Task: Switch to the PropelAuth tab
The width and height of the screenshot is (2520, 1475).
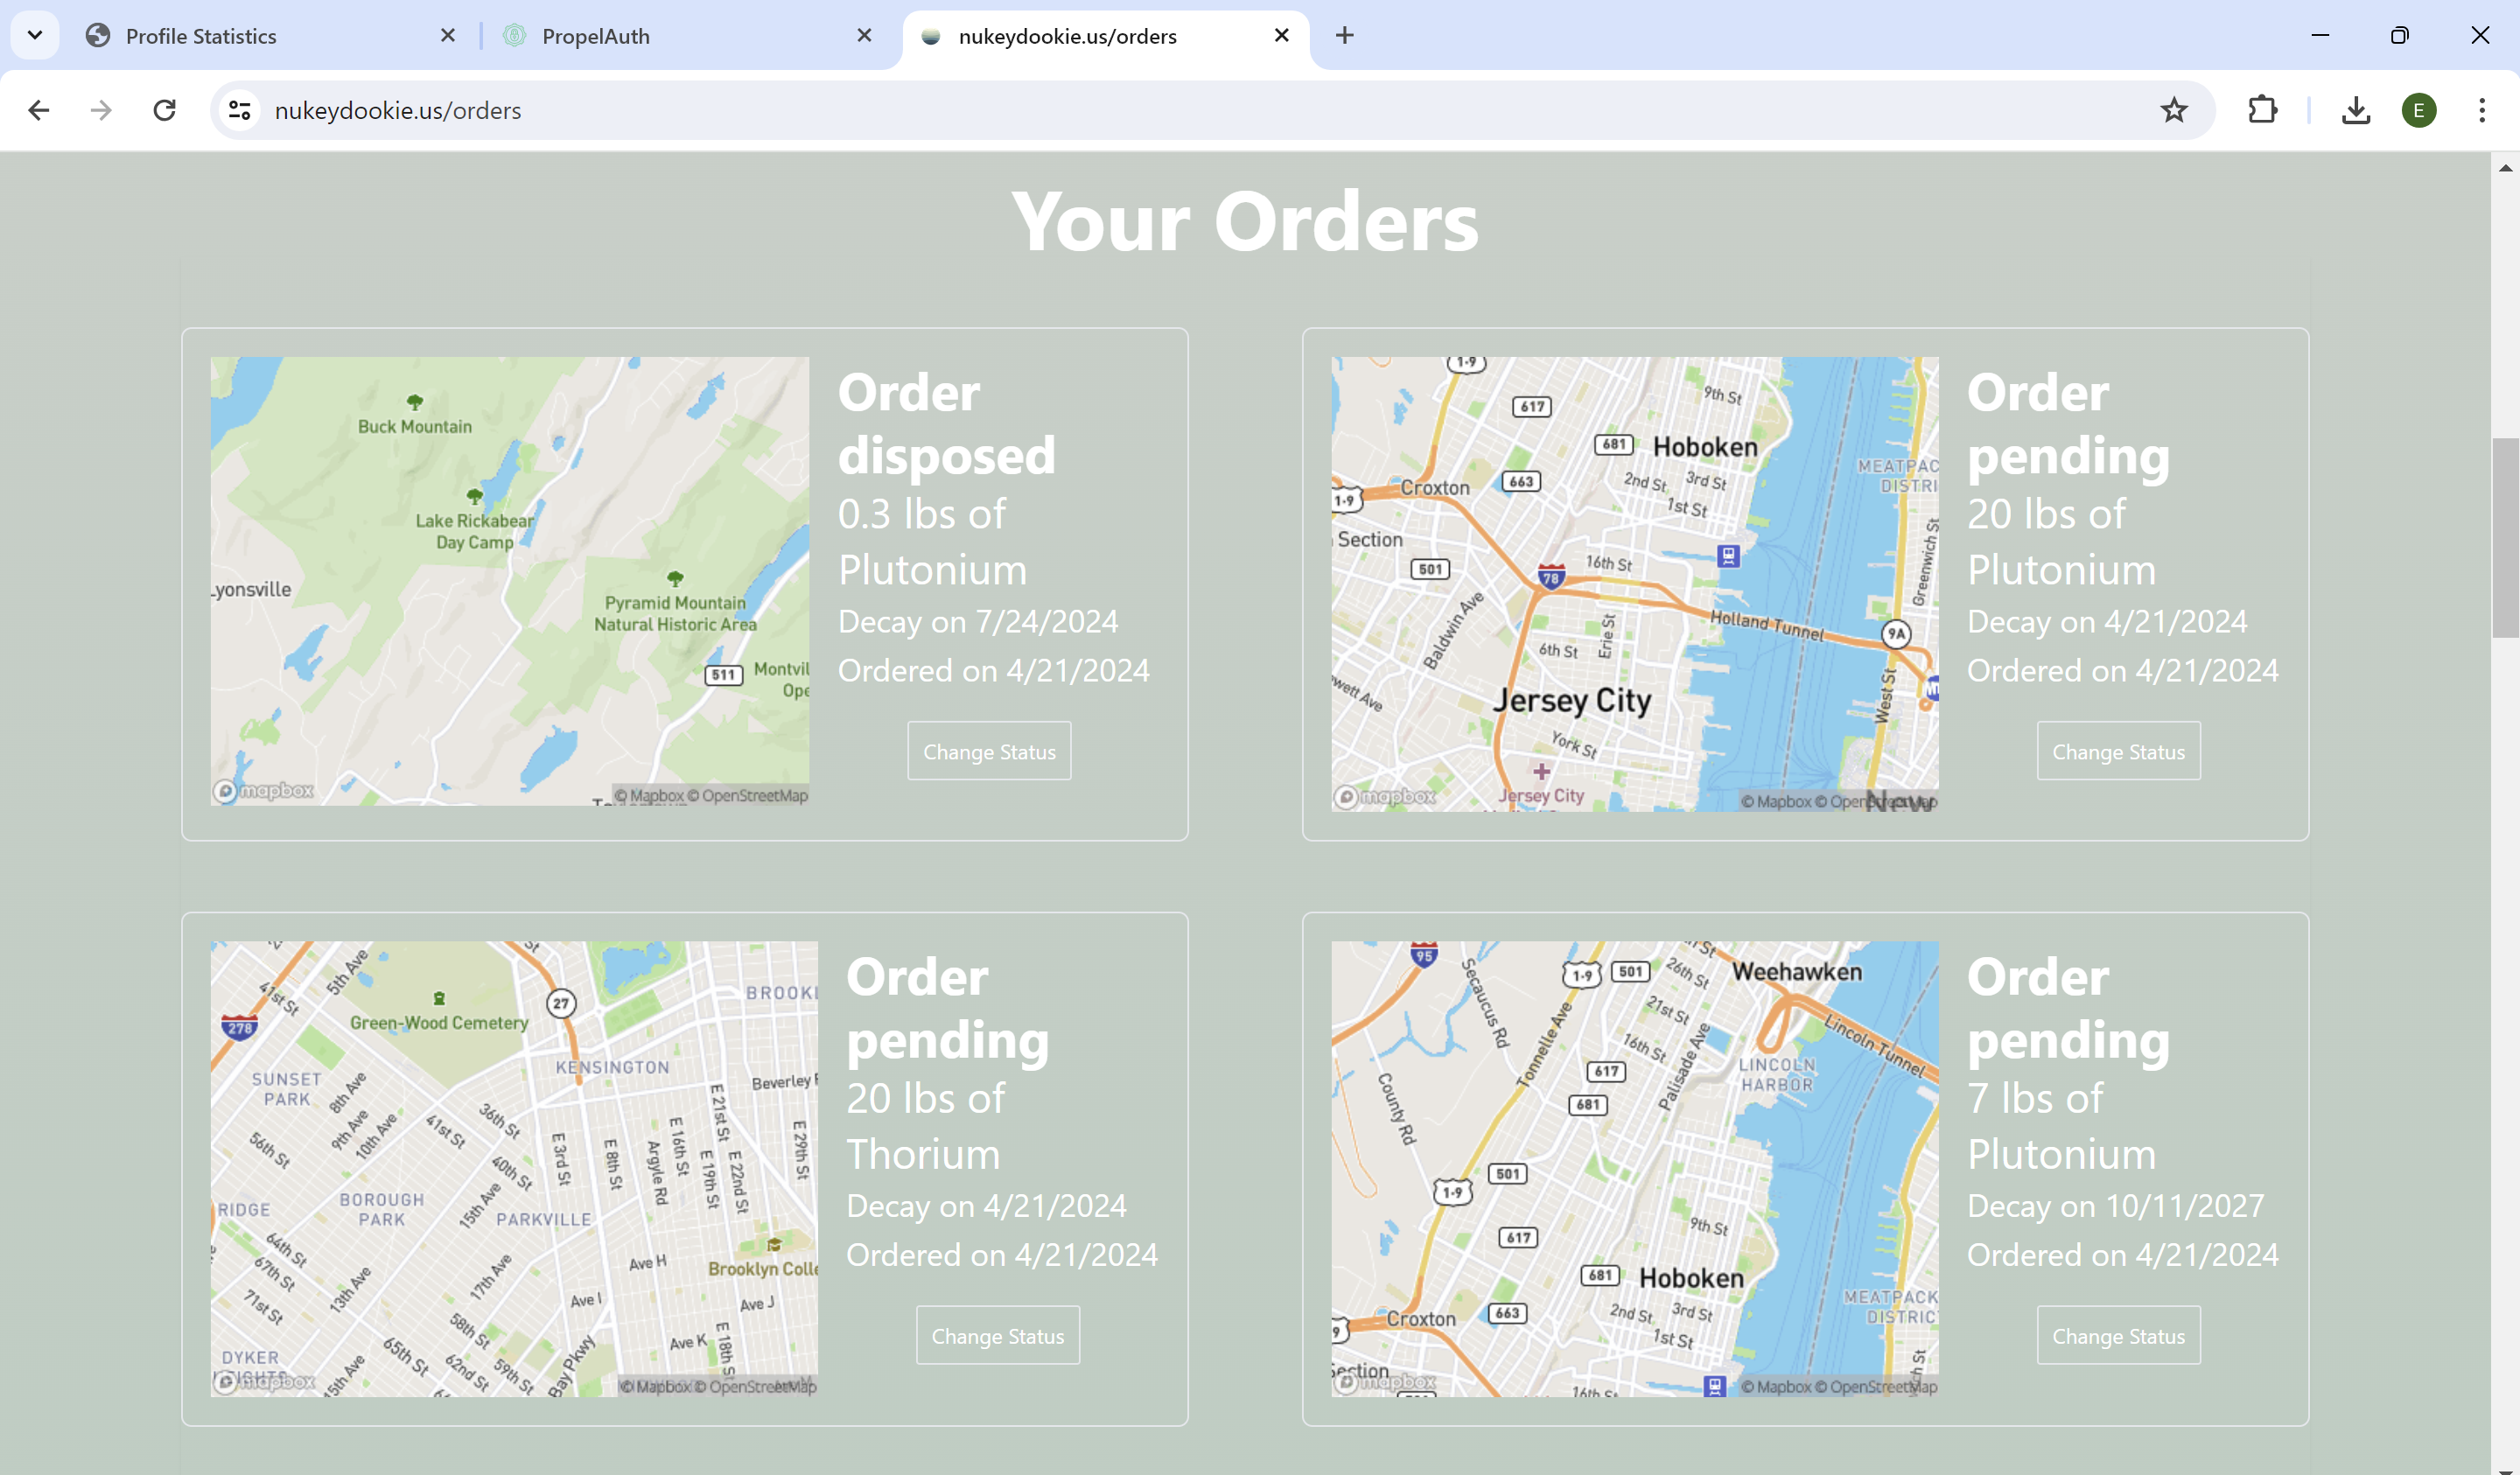Action: pyautogui.click(x=595, y=36)
